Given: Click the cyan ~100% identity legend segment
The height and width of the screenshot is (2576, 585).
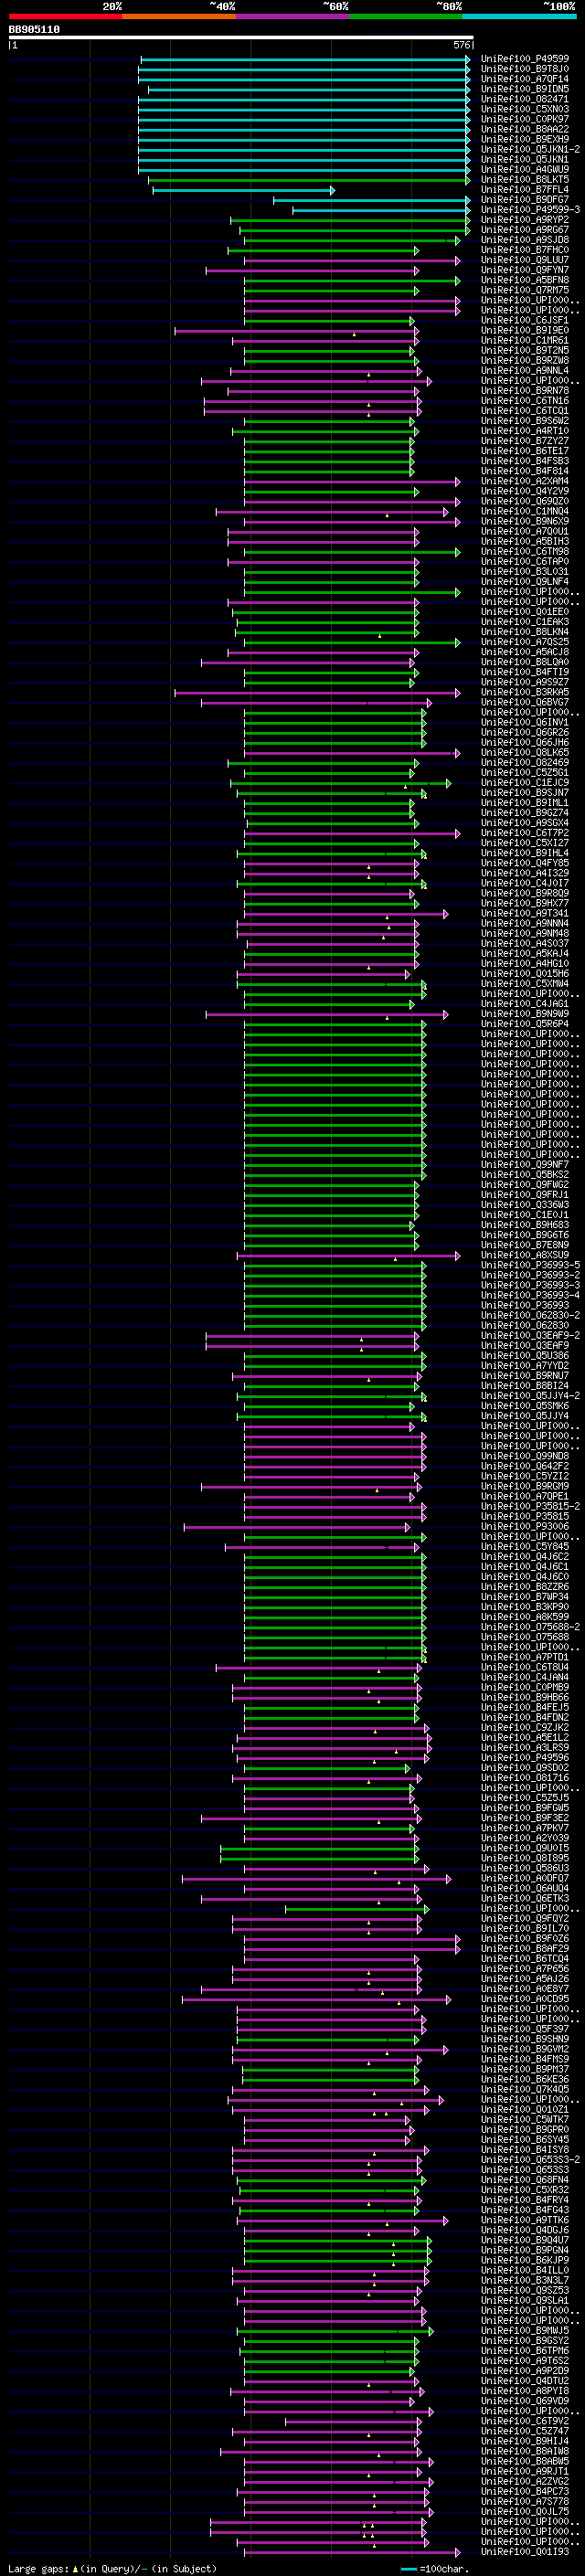Looking at the screenshot, I should click(x=519, y=16).
